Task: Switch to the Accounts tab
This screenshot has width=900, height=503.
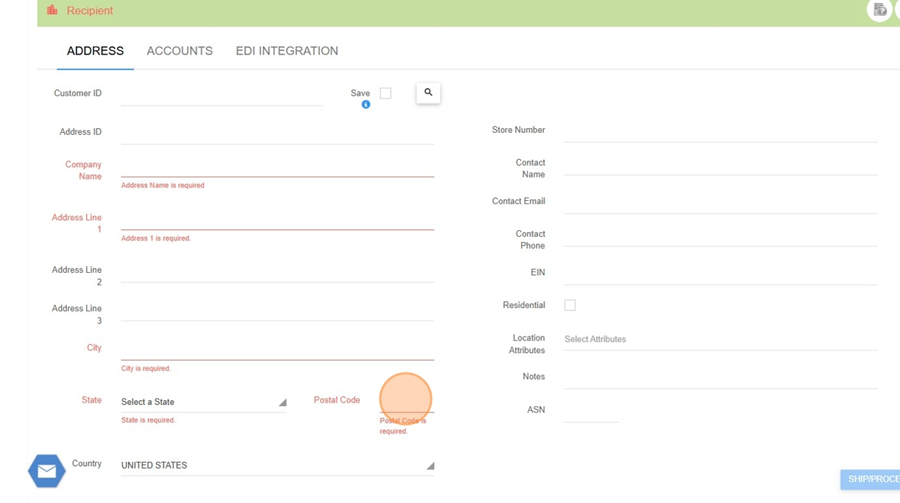Action: click(180, 51)
